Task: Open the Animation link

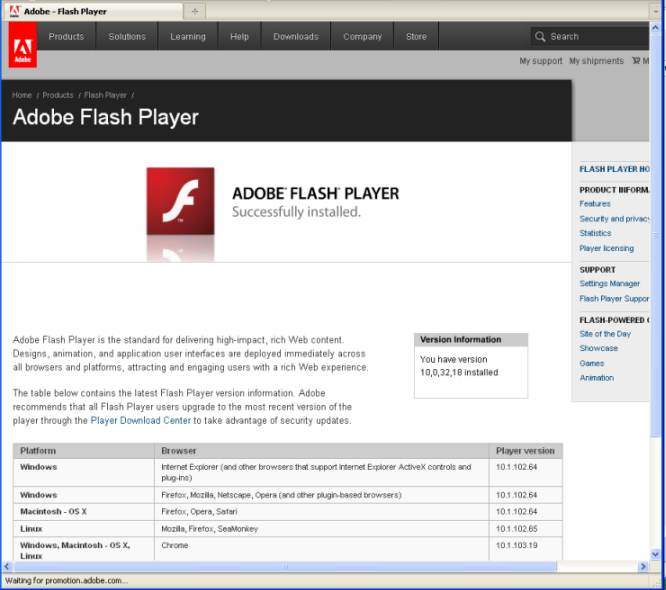Action: pyautogui.click(x=596, y=378)
